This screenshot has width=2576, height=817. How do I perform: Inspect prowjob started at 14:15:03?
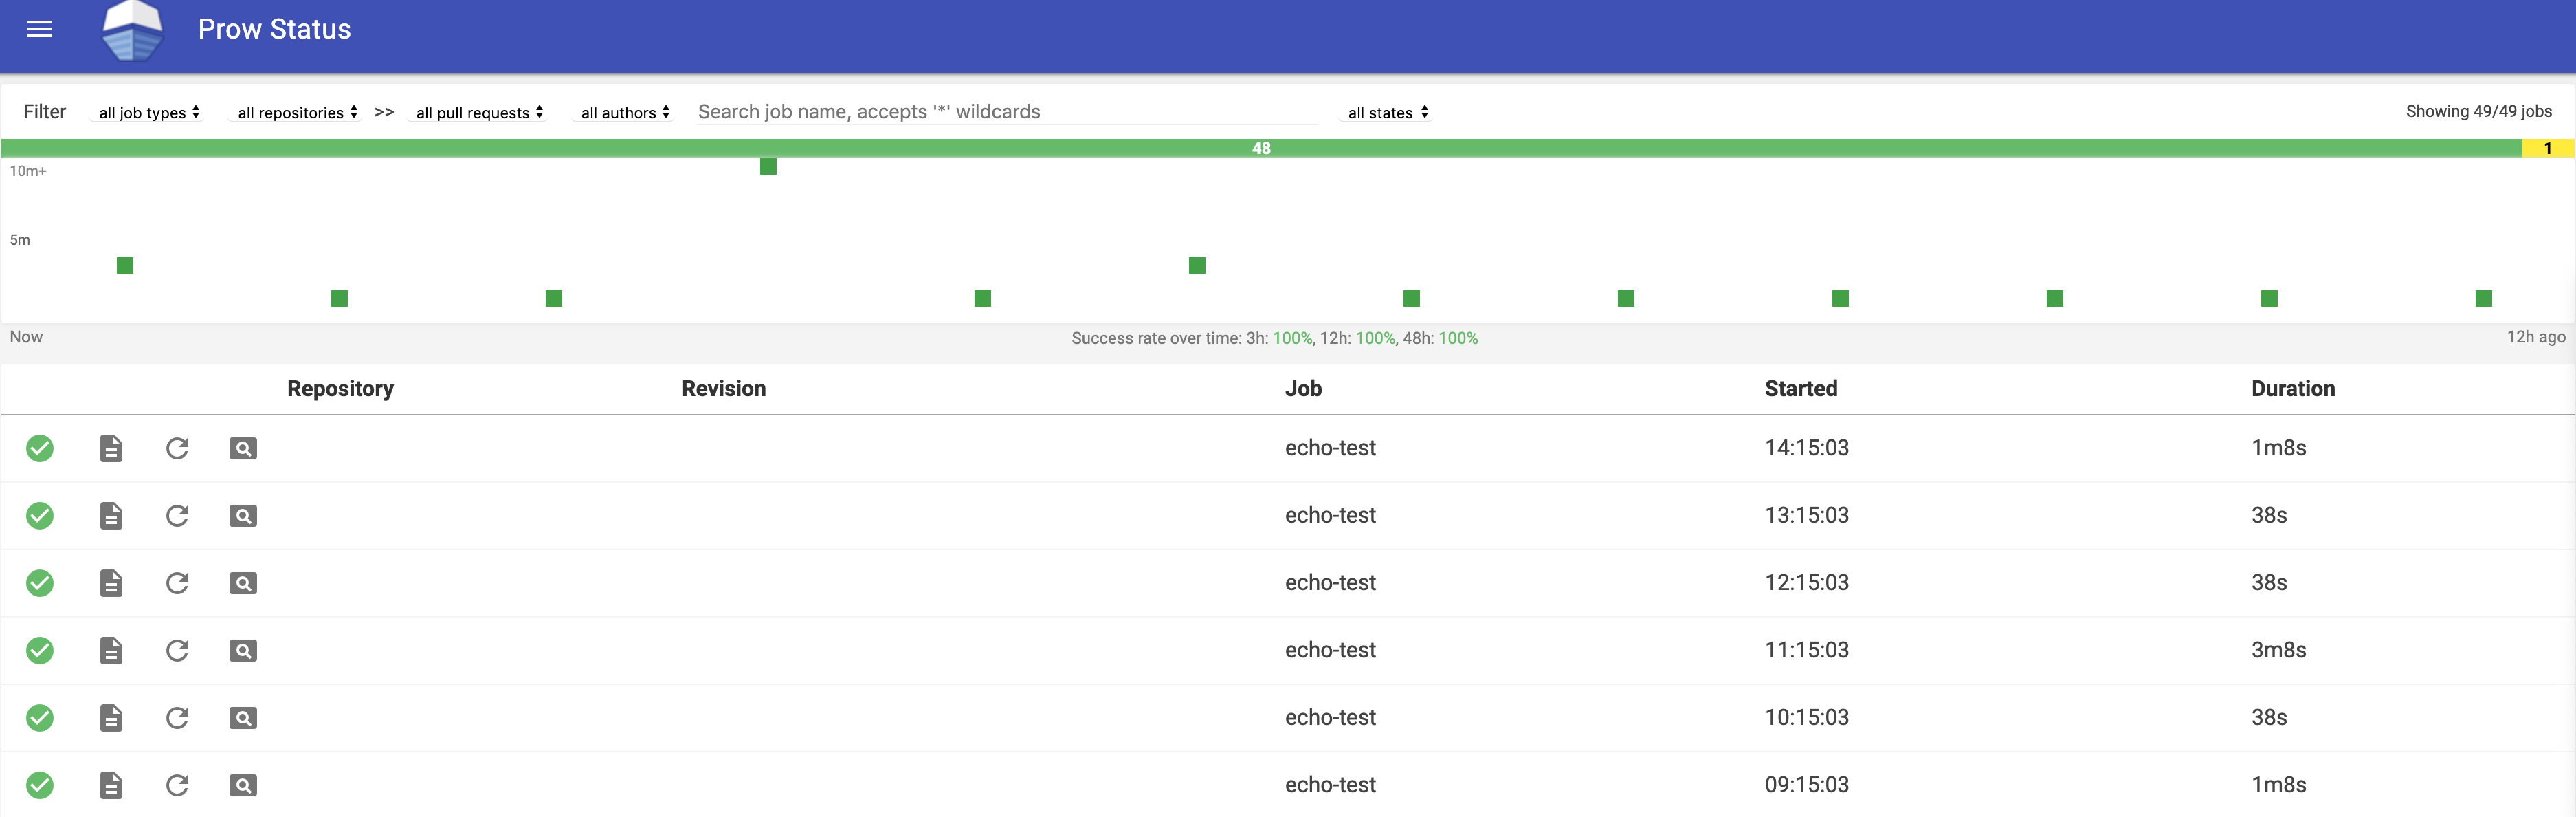(x=243, y=448)
